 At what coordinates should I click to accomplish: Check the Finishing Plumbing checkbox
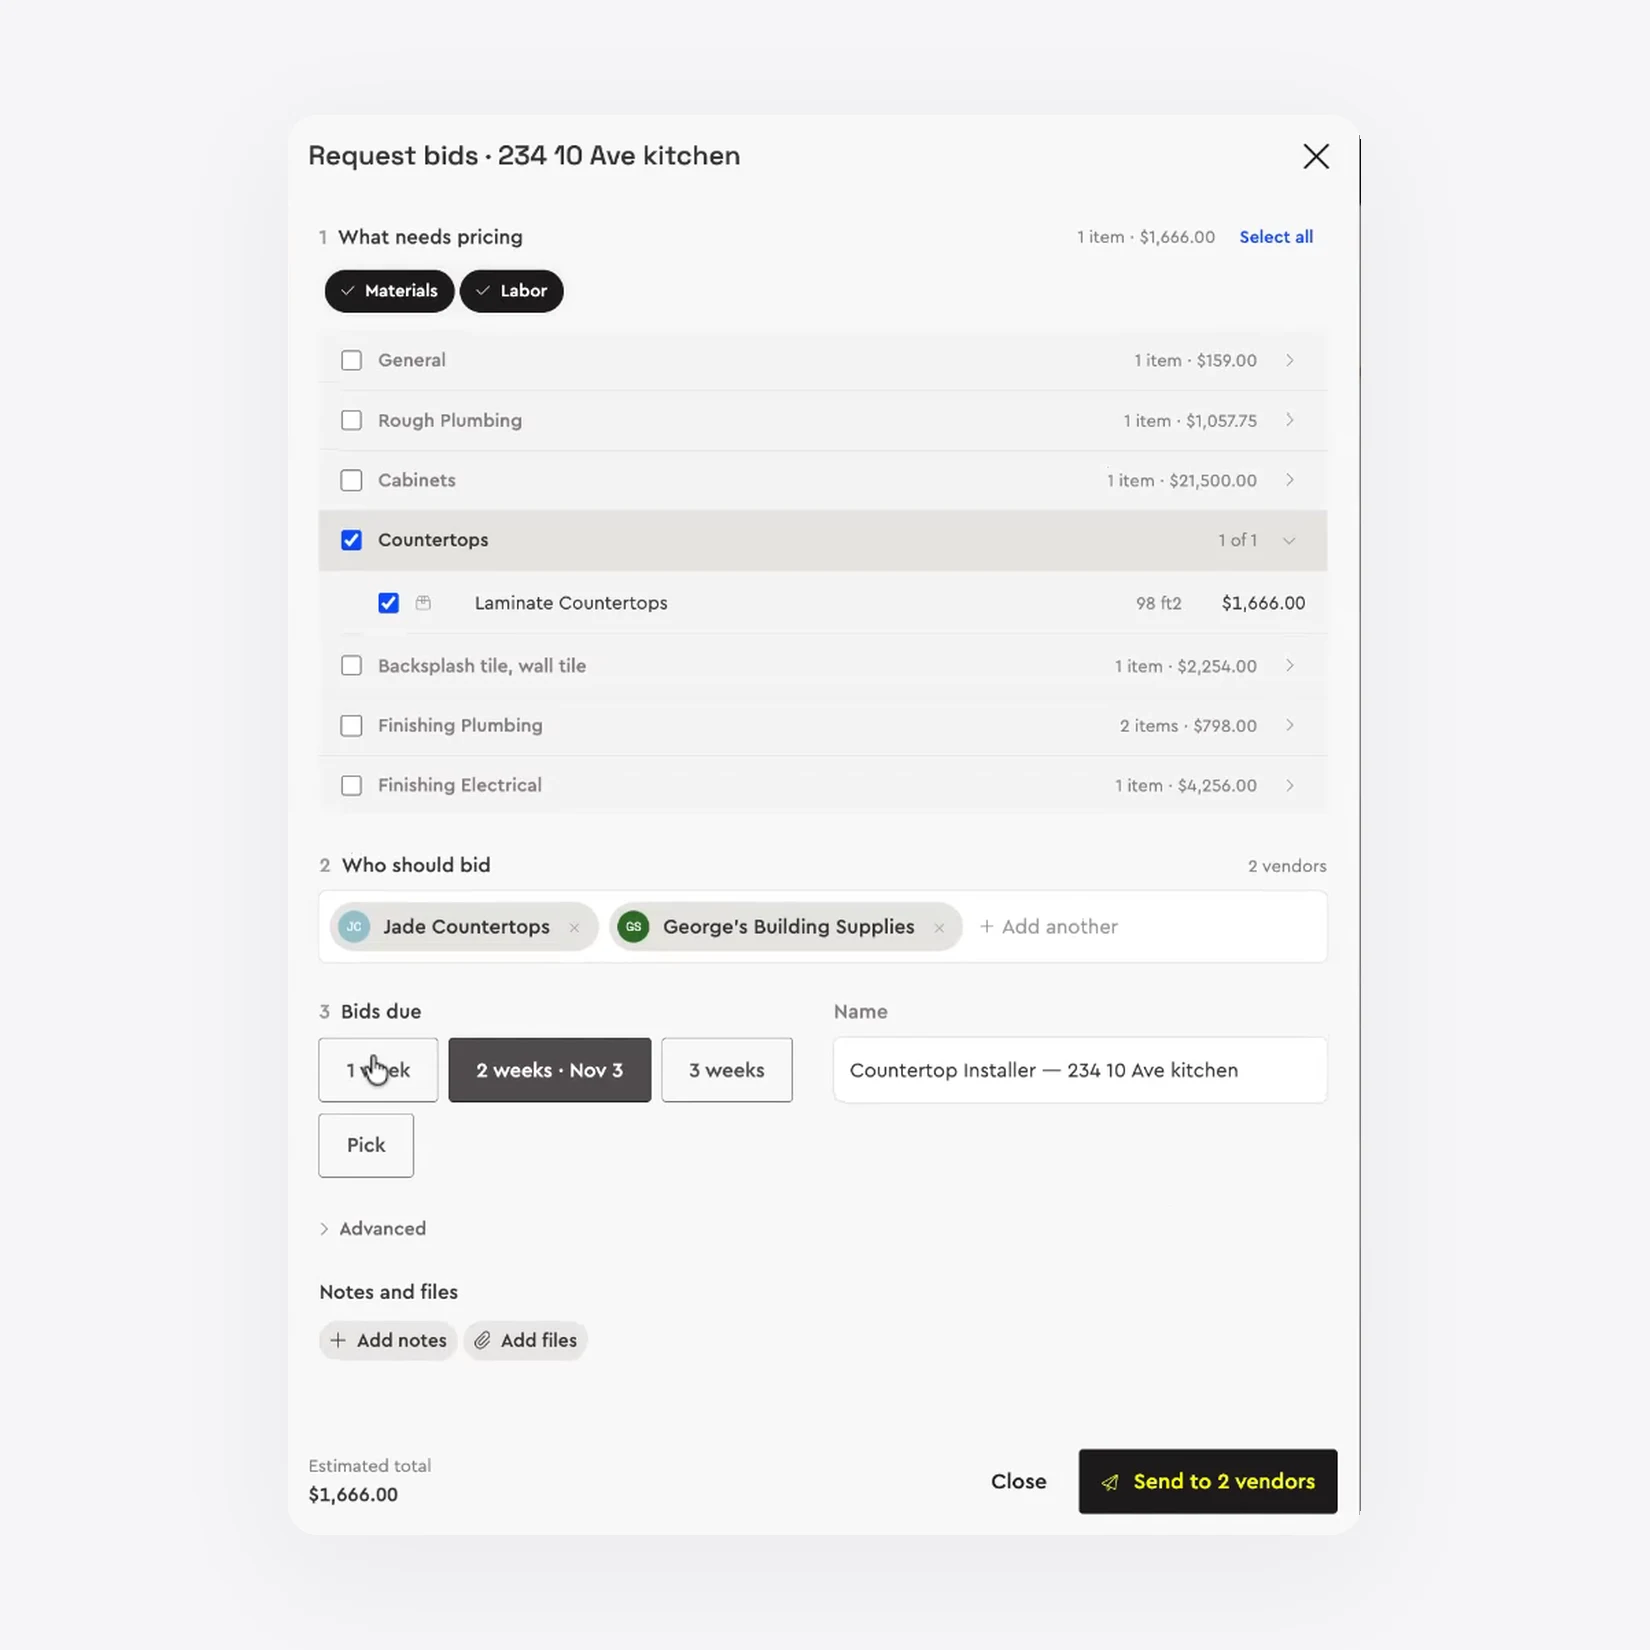click(351, 726)
